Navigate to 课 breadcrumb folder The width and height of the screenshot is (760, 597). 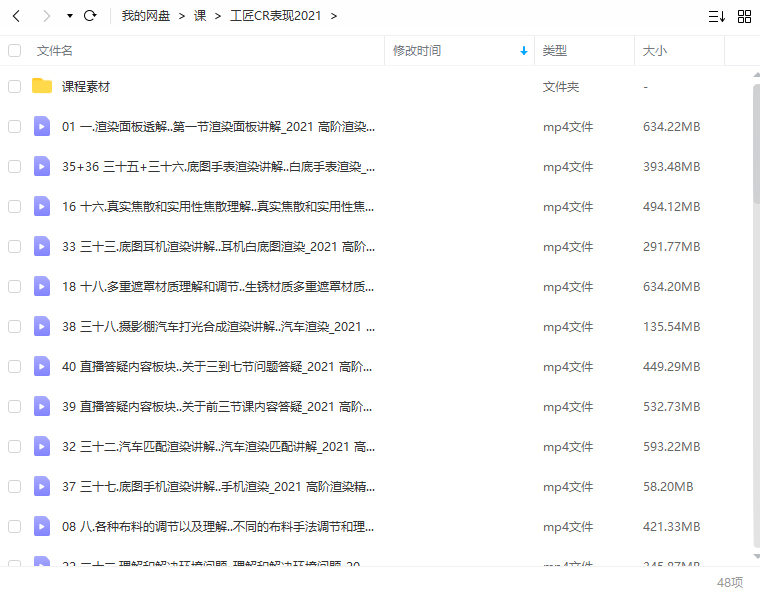[200, 16]
